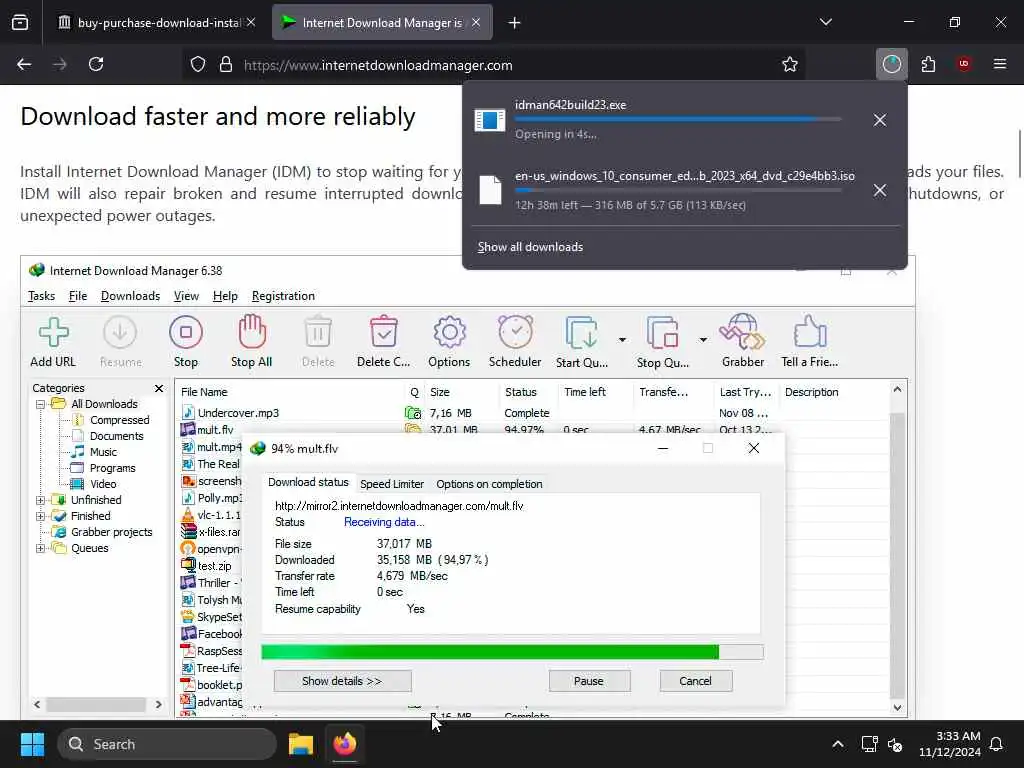Viewport: 1024px width, 768px height.
Task: Switch to the Speed Limiter tab
Action: point(392,484)
